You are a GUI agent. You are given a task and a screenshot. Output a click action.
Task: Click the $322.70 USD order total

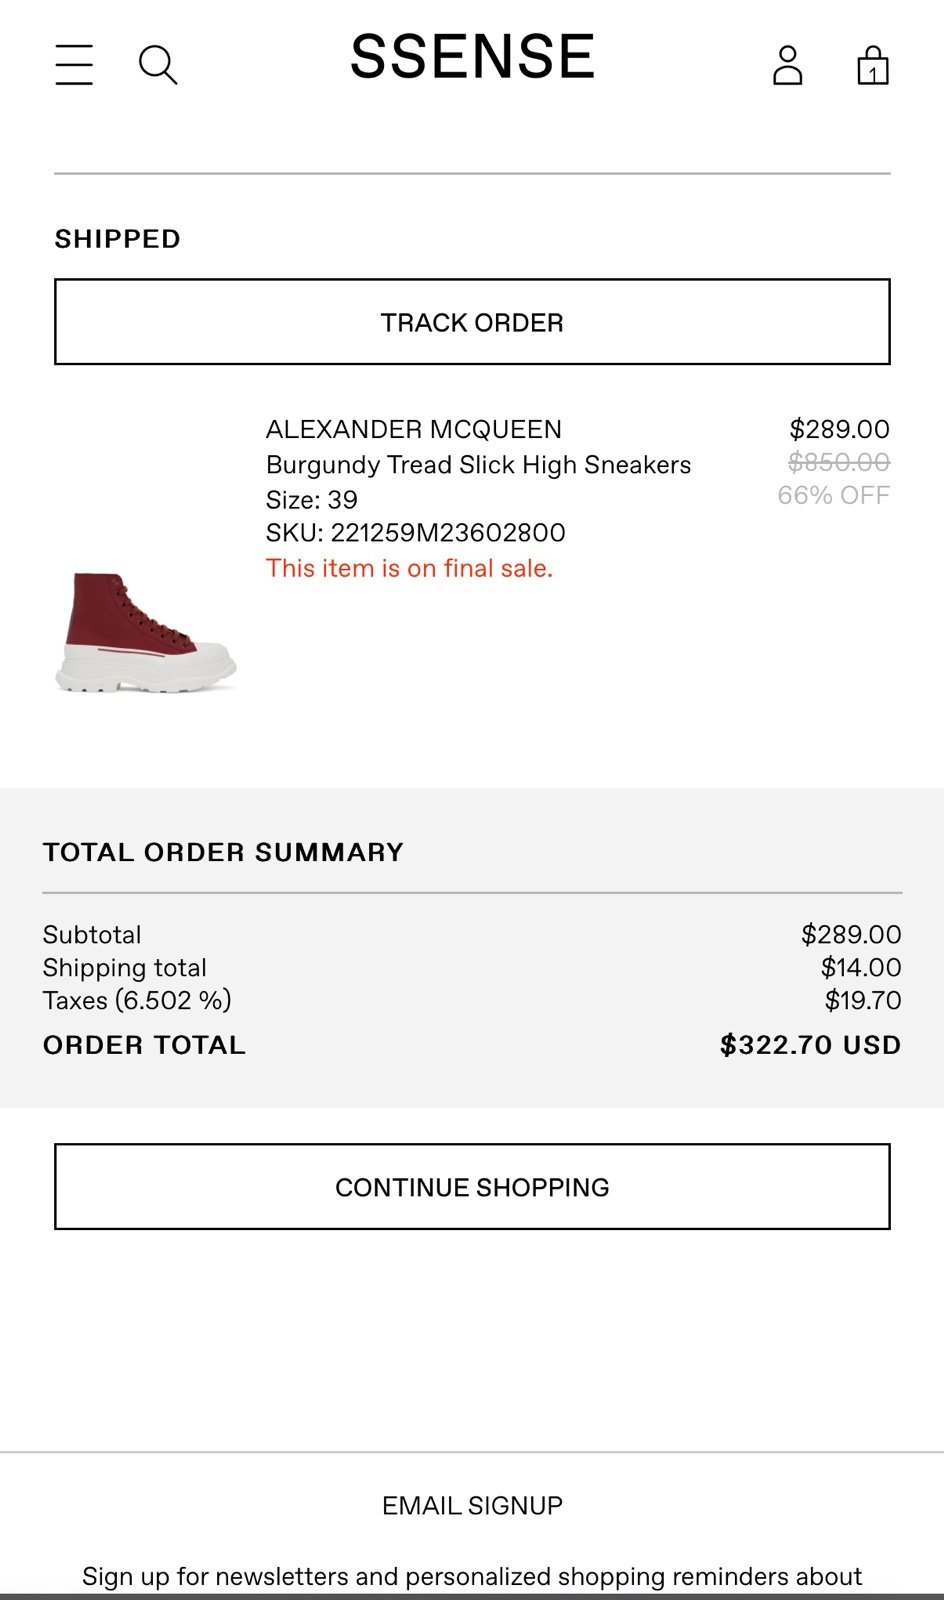[x=811, y=1045]
